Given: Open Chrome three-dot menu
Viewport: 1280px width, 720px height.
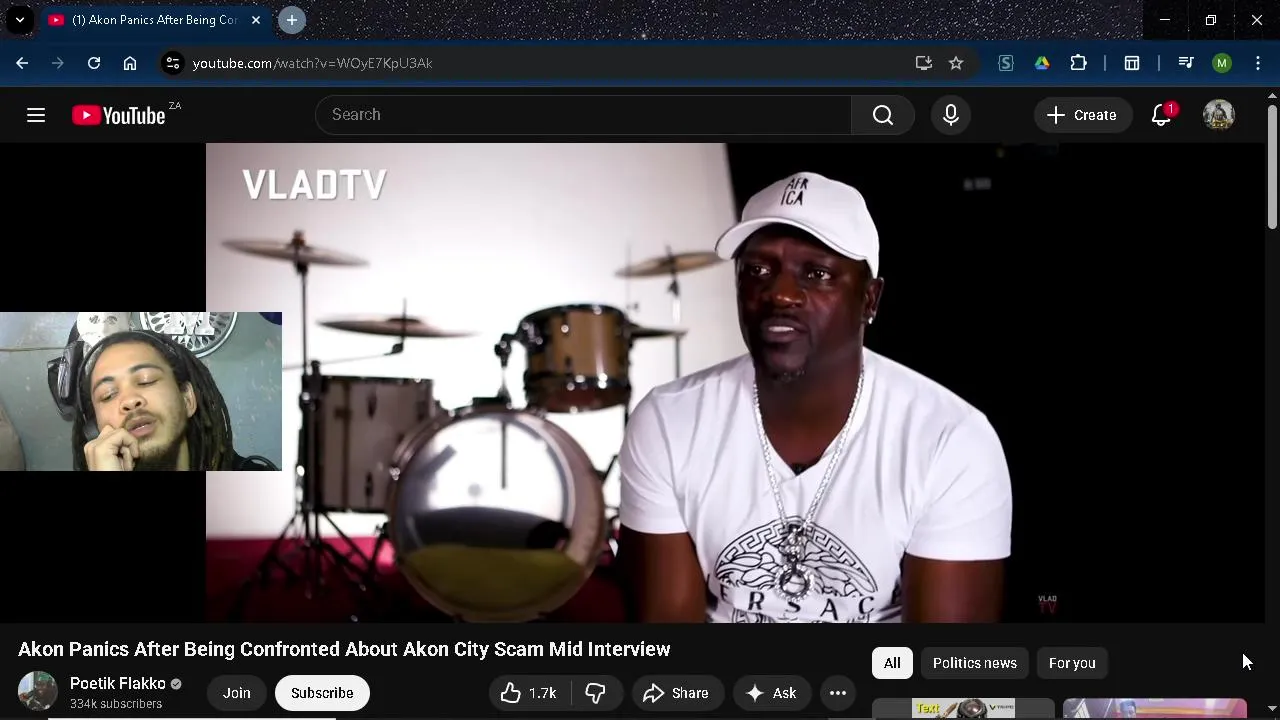Looking at the screenshot, I should (1258, 63).
